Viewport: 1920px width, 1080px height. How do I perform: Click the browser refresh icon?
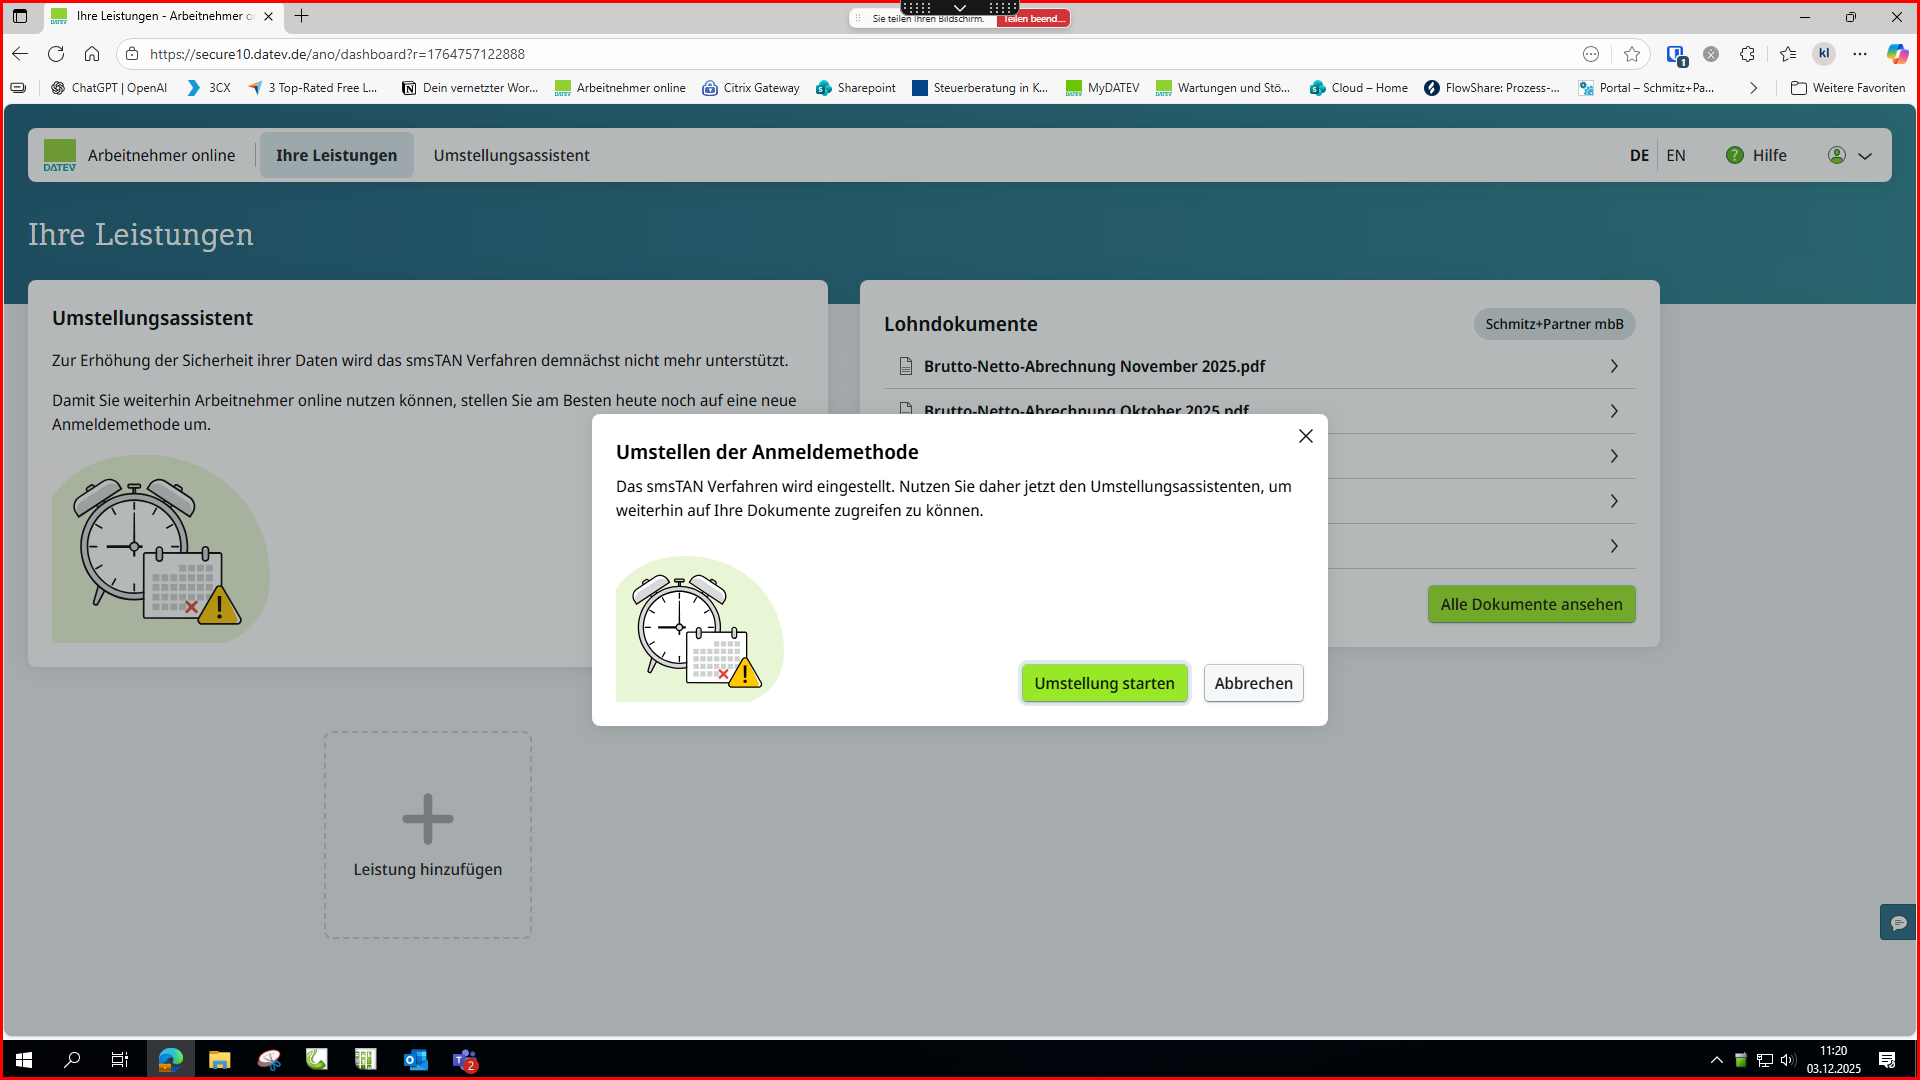pyautogui.click(x=56, y=54)
